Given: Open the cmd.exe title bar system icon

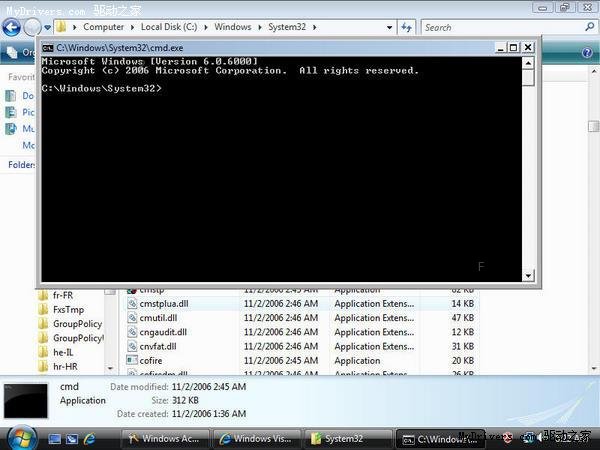Looking at the screenshot, I should [x=48, y=48].
